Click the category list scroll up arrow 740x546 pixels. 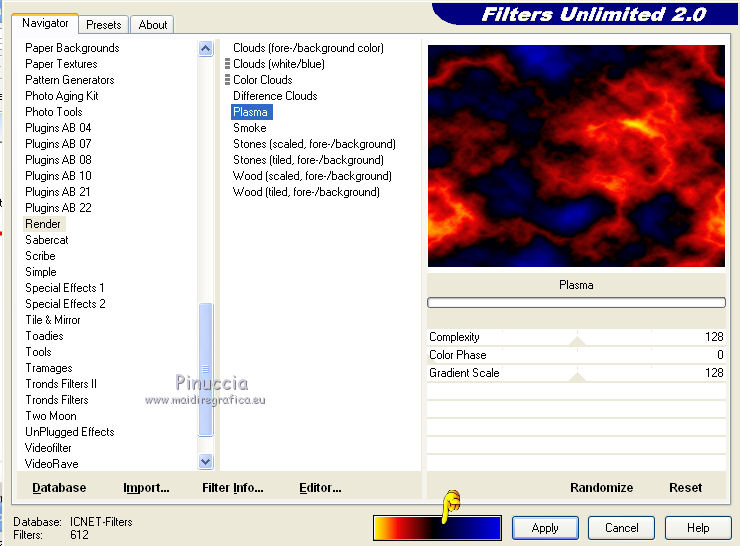coord(206,49)
